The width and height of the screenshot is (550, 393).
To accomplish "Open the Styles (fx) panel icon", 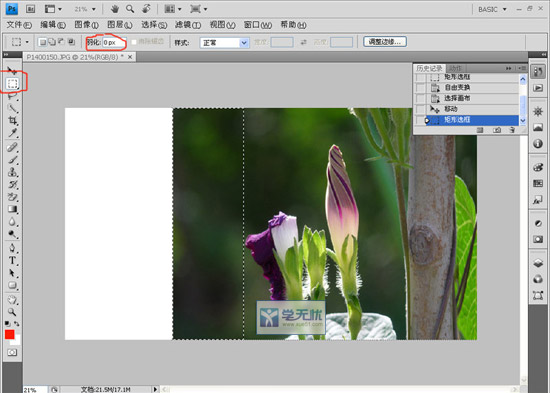I will (x=538, y=200).
